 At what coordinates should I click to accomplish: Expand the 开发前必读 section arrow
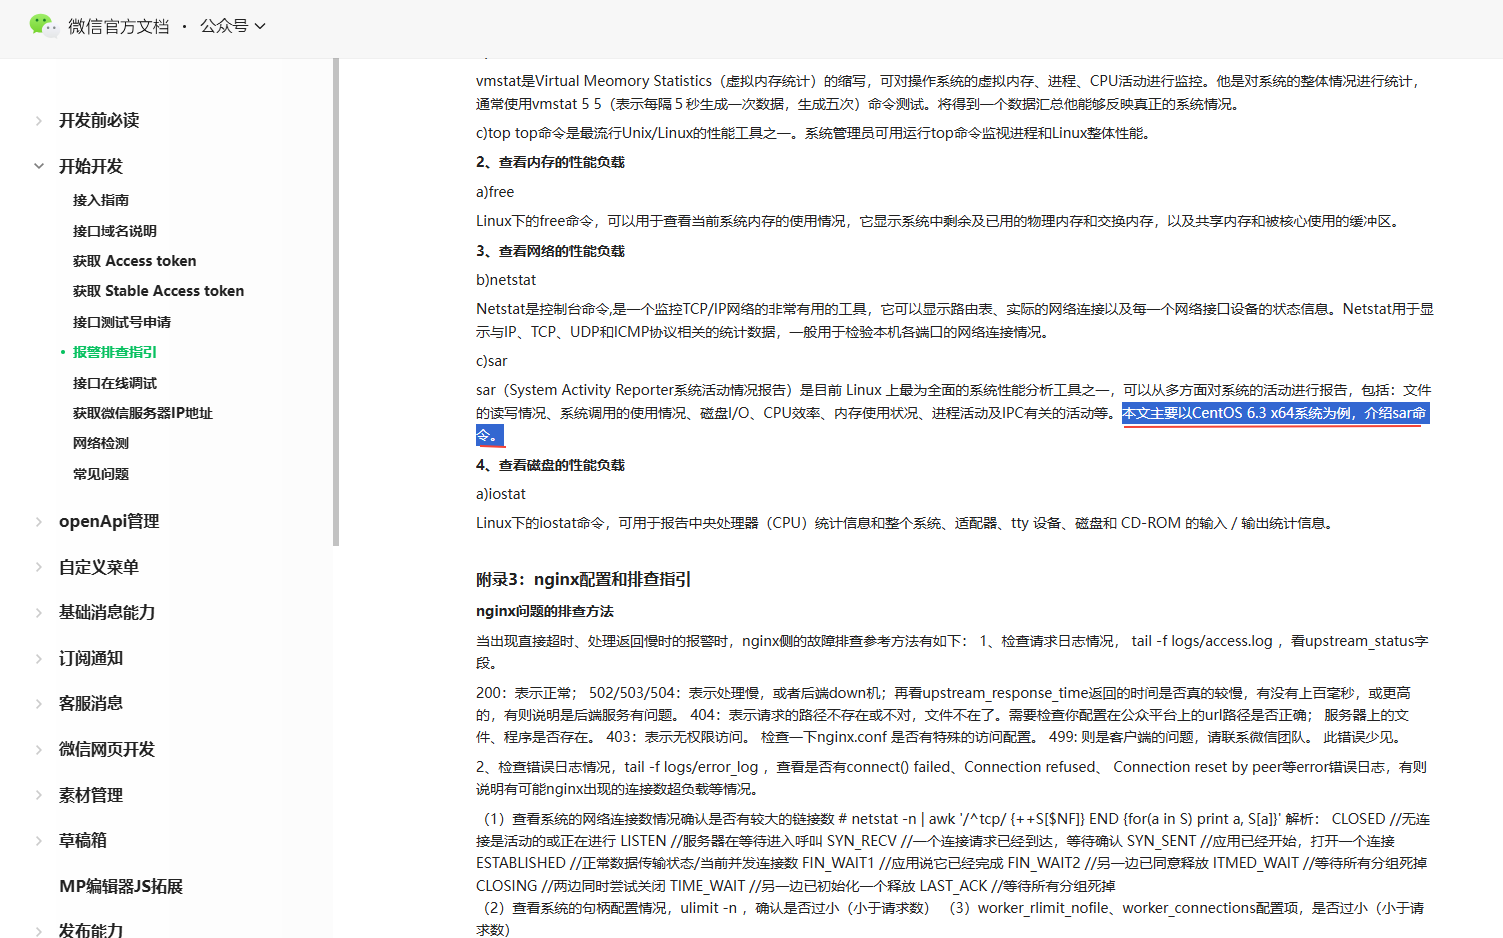pos(39,121)
